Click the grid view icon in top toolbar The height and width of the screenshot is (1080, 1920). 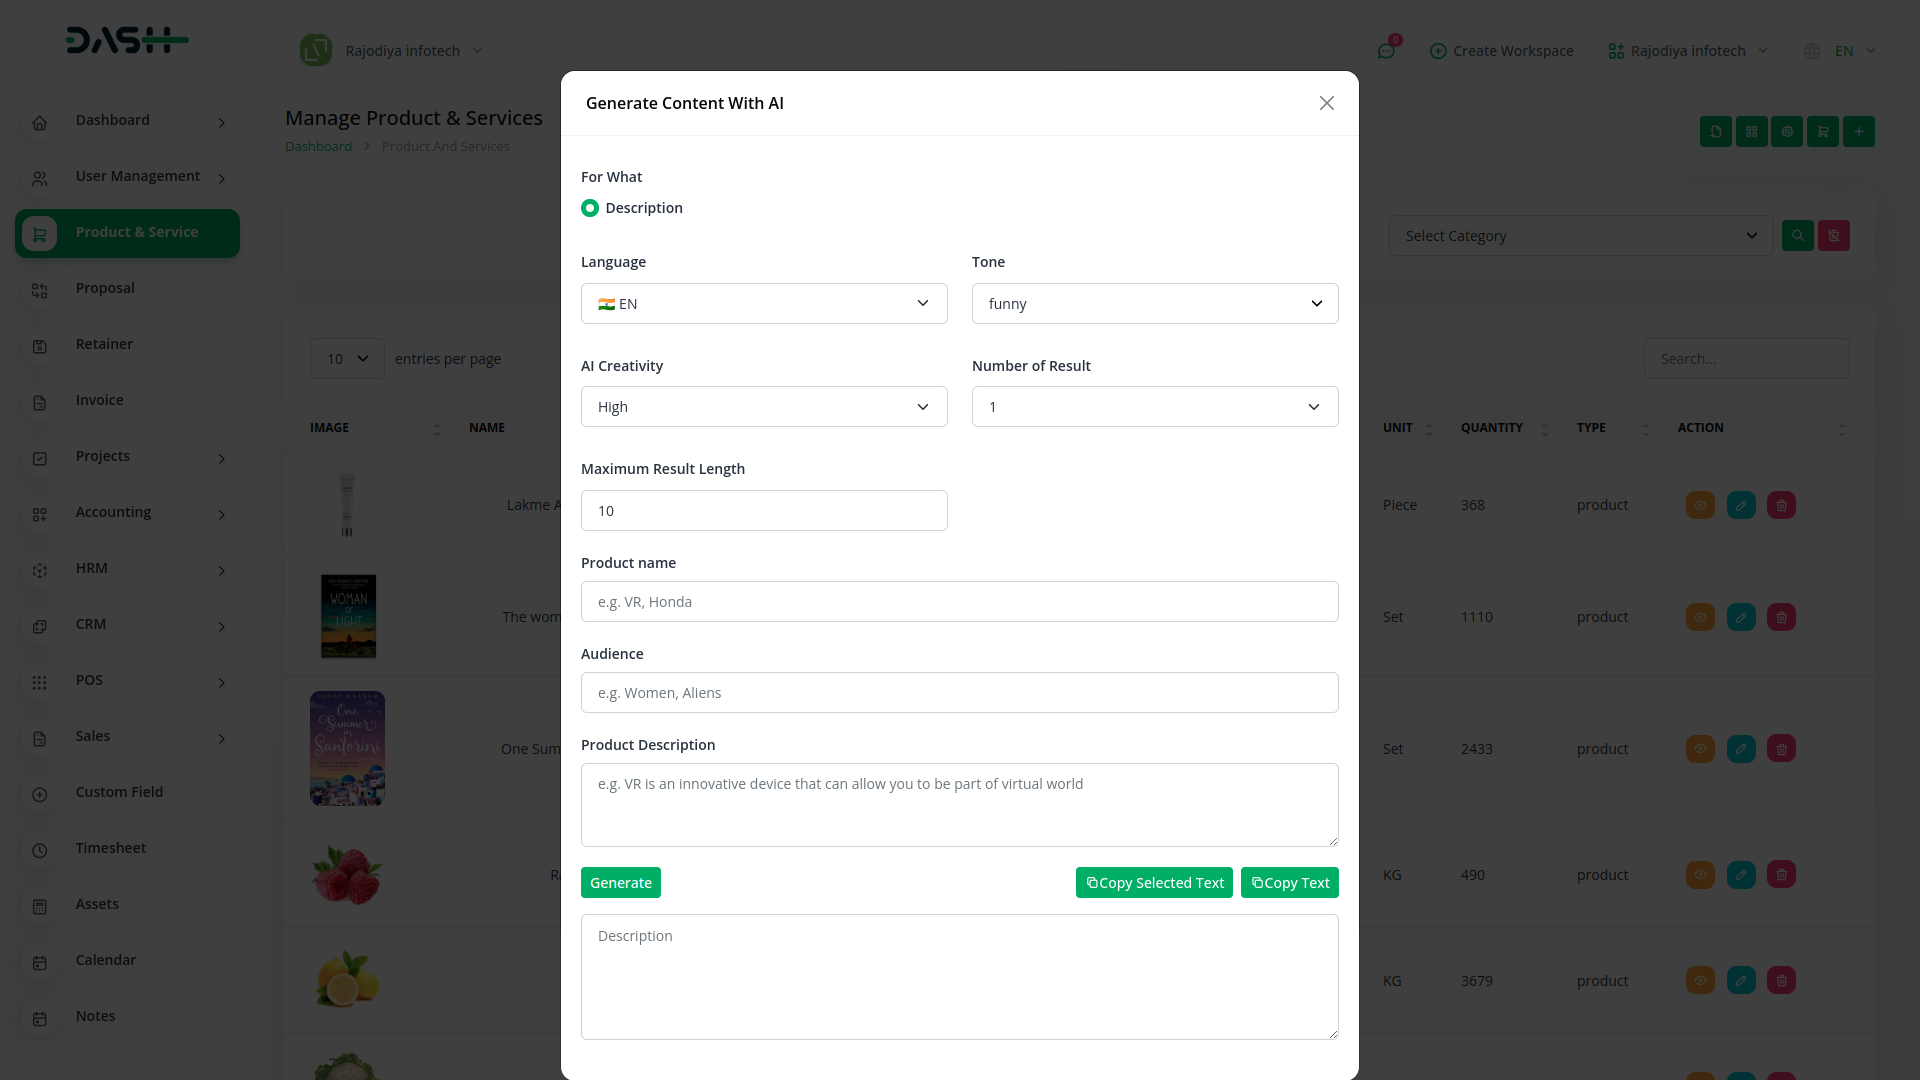(x=1751, y=131)
